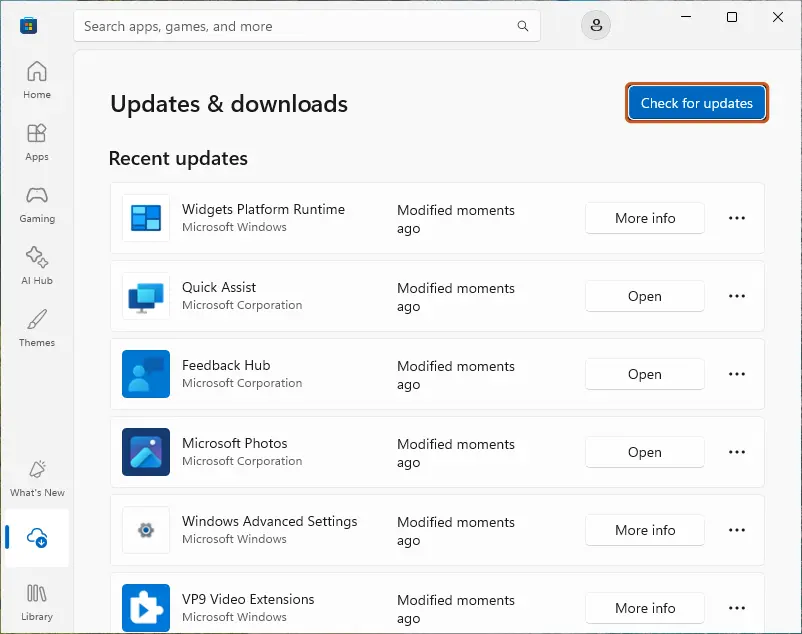Open Feedback Hub app

(x=645, y=374)
